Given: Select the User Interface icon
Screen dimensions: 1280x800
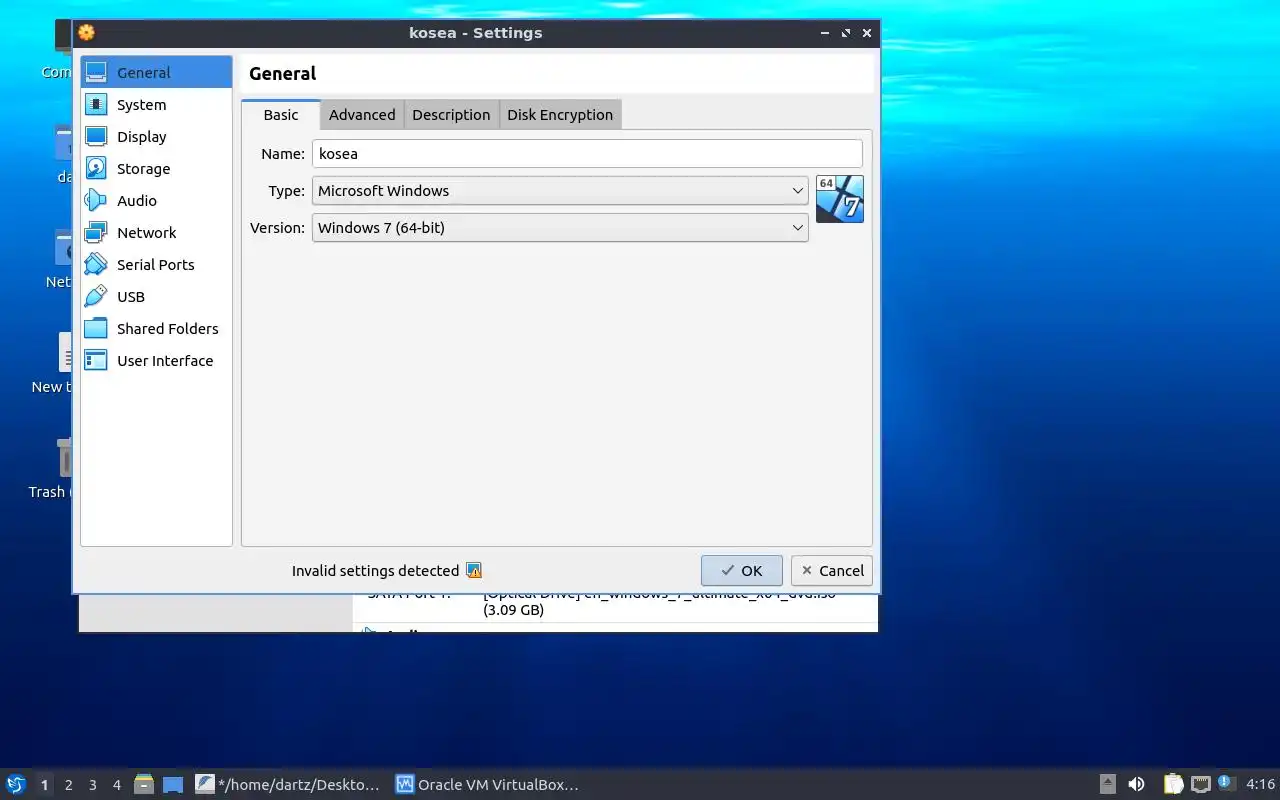Looking at the screenshot, I should [96, 360].
